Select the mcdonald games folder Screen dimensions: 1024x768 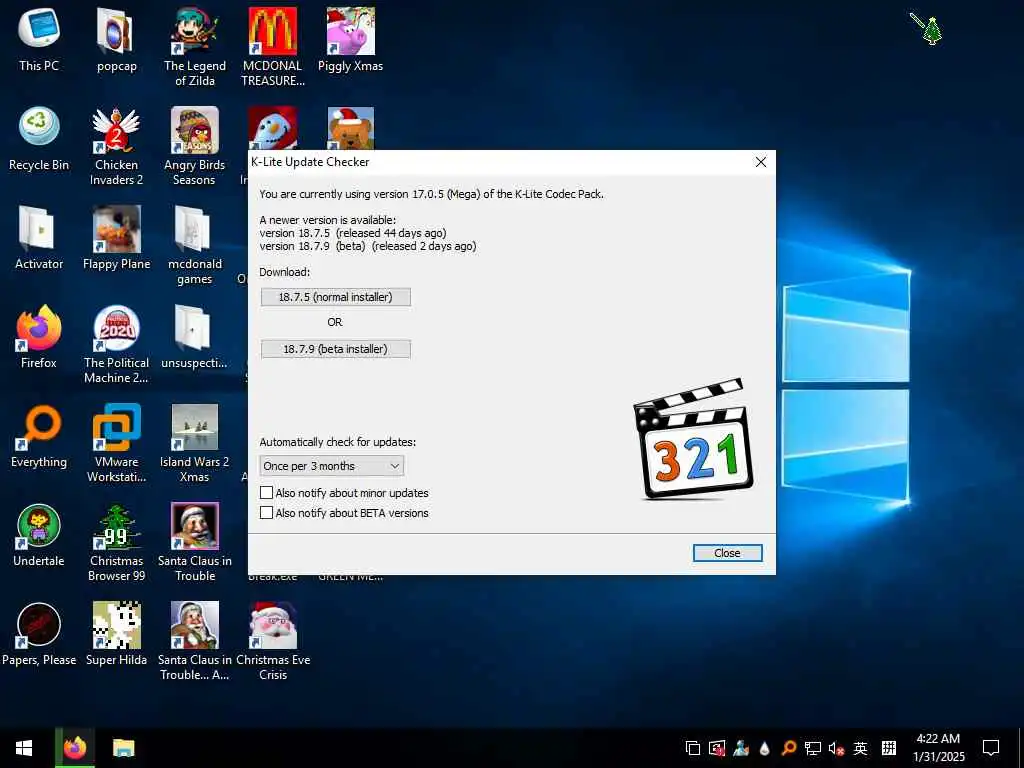click(195, 246)
